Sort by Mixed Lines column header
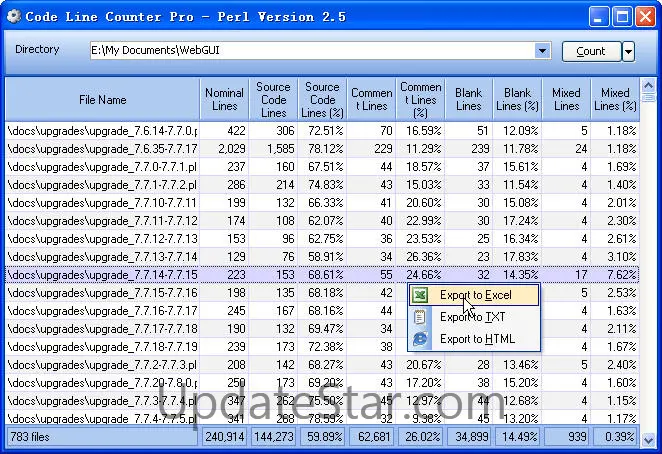The height and width of the screenshot is (454, 662). 566,100
